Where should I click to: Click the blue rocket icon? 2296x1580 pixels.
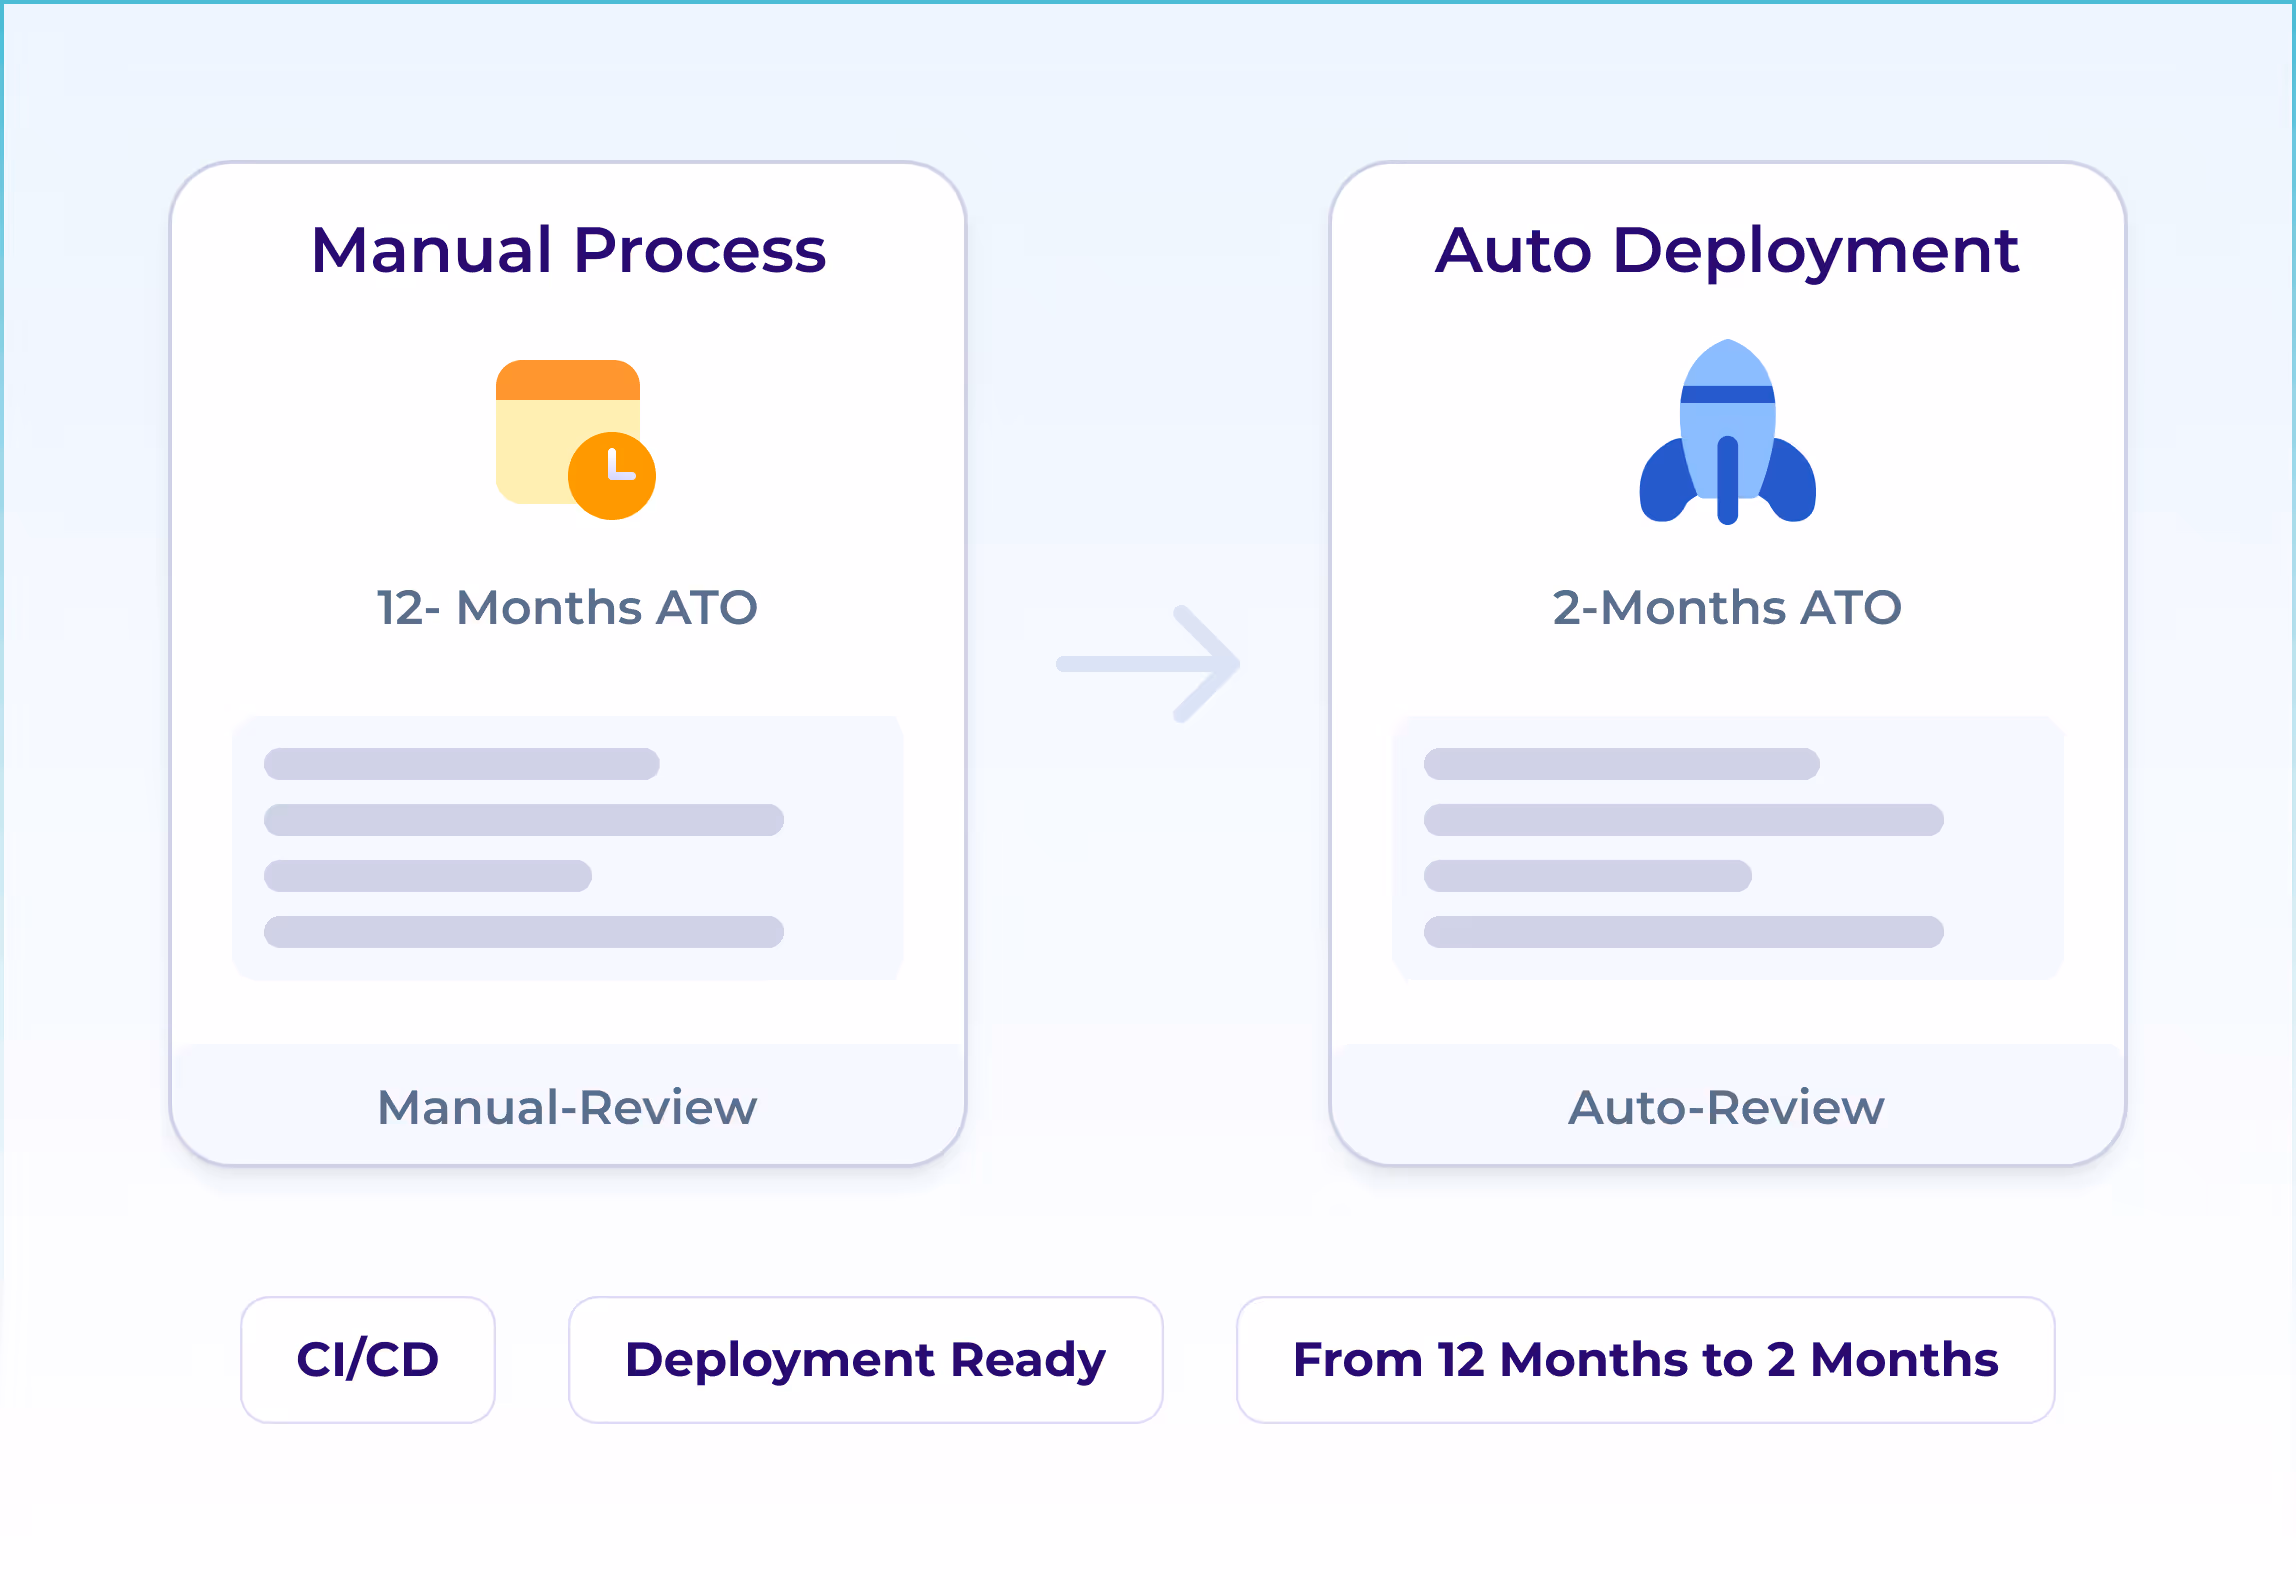pos(1727,432)
